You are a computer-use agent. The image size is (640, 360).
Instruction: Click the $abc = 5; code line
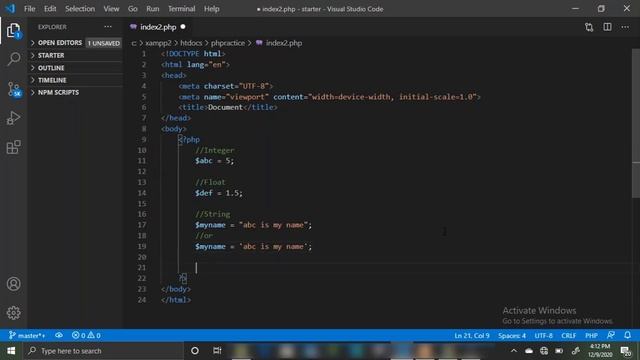pos(214,161)
